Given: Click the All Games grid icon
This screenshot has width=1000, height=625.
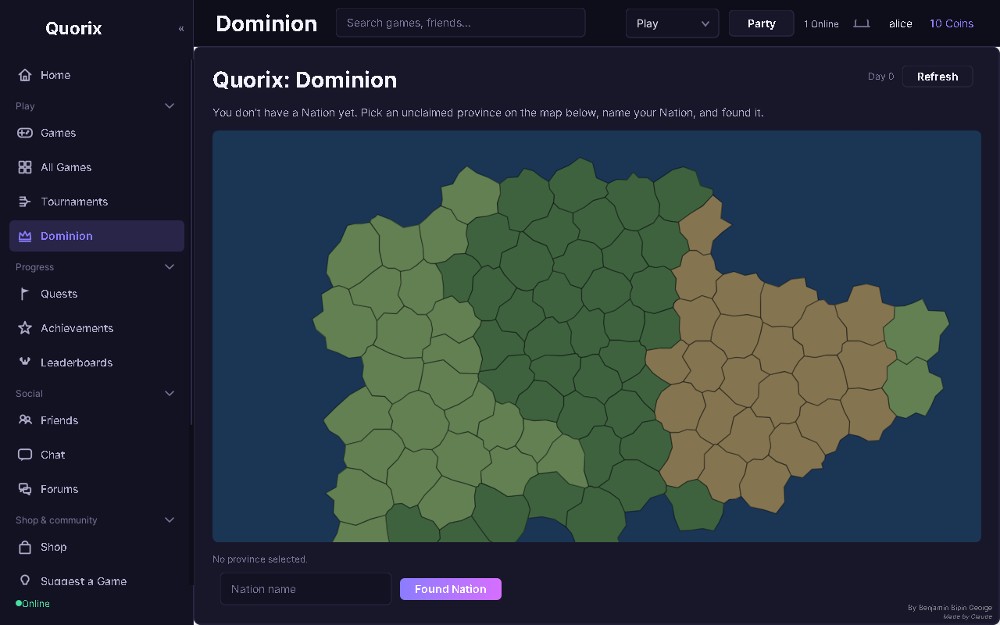Looking at the screenshot, I should 25,168.
